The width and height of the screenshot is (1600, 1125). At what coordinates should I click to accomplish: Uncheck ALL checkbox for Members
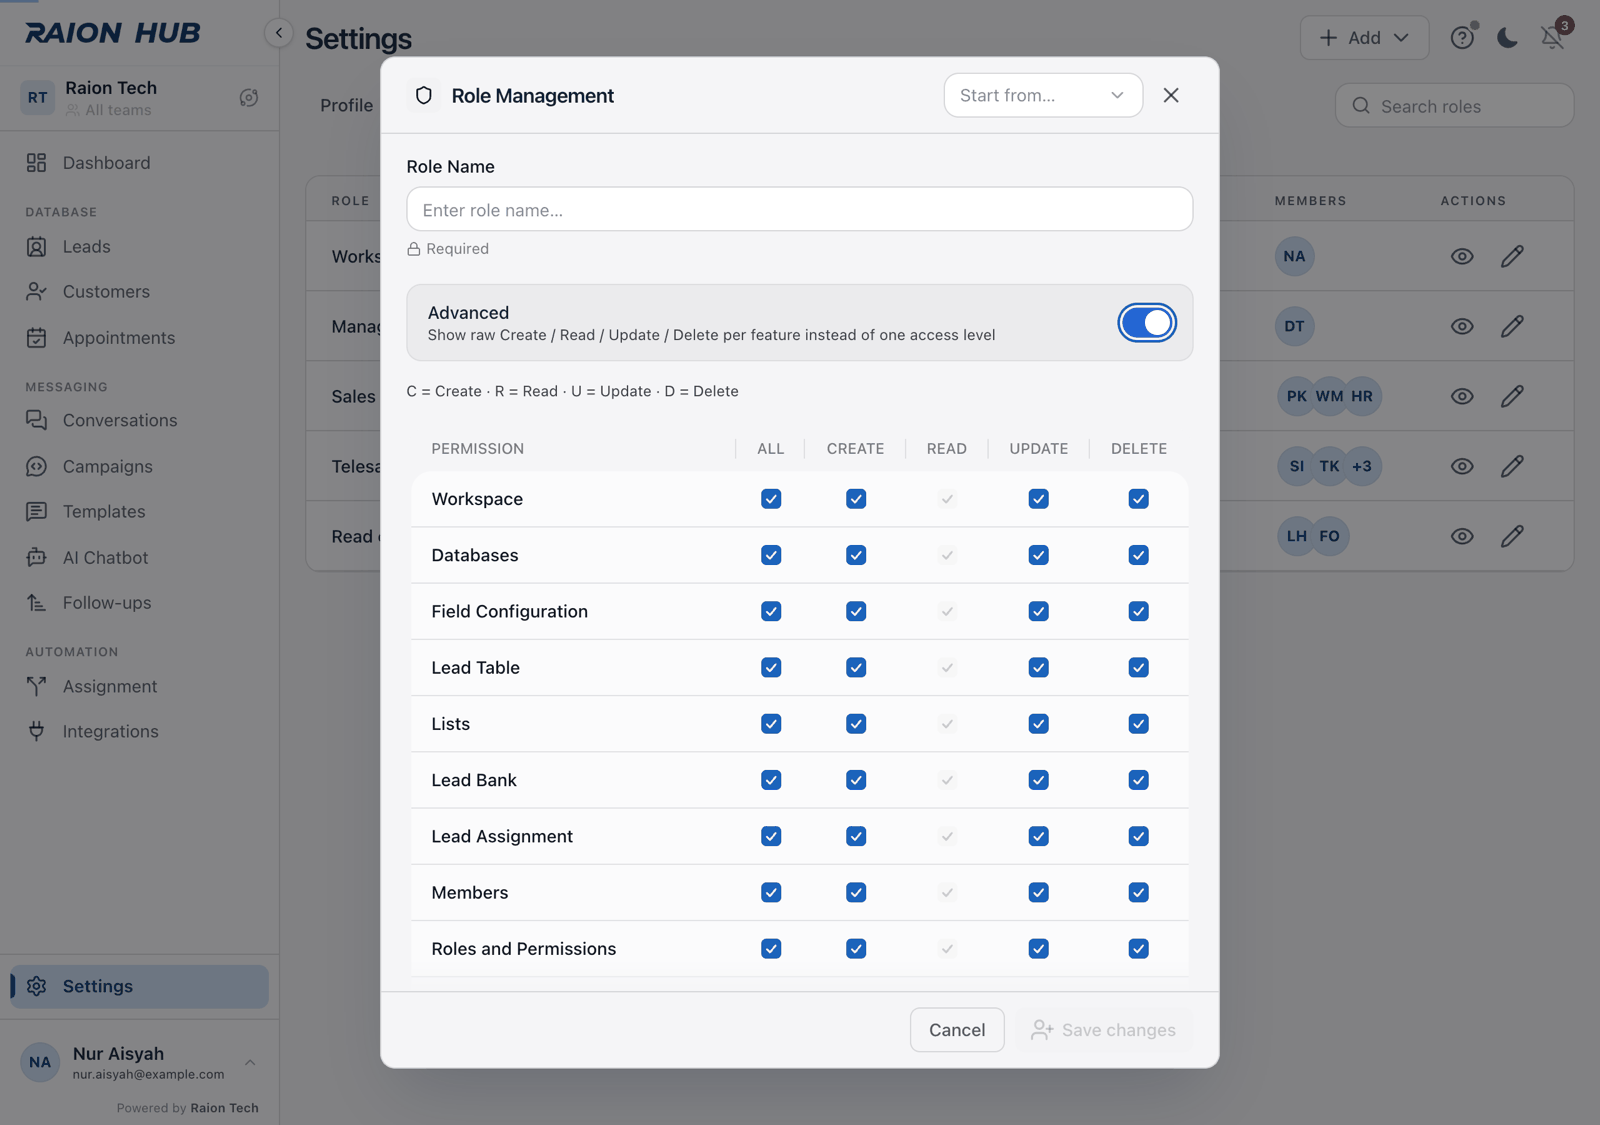point(770,892)
